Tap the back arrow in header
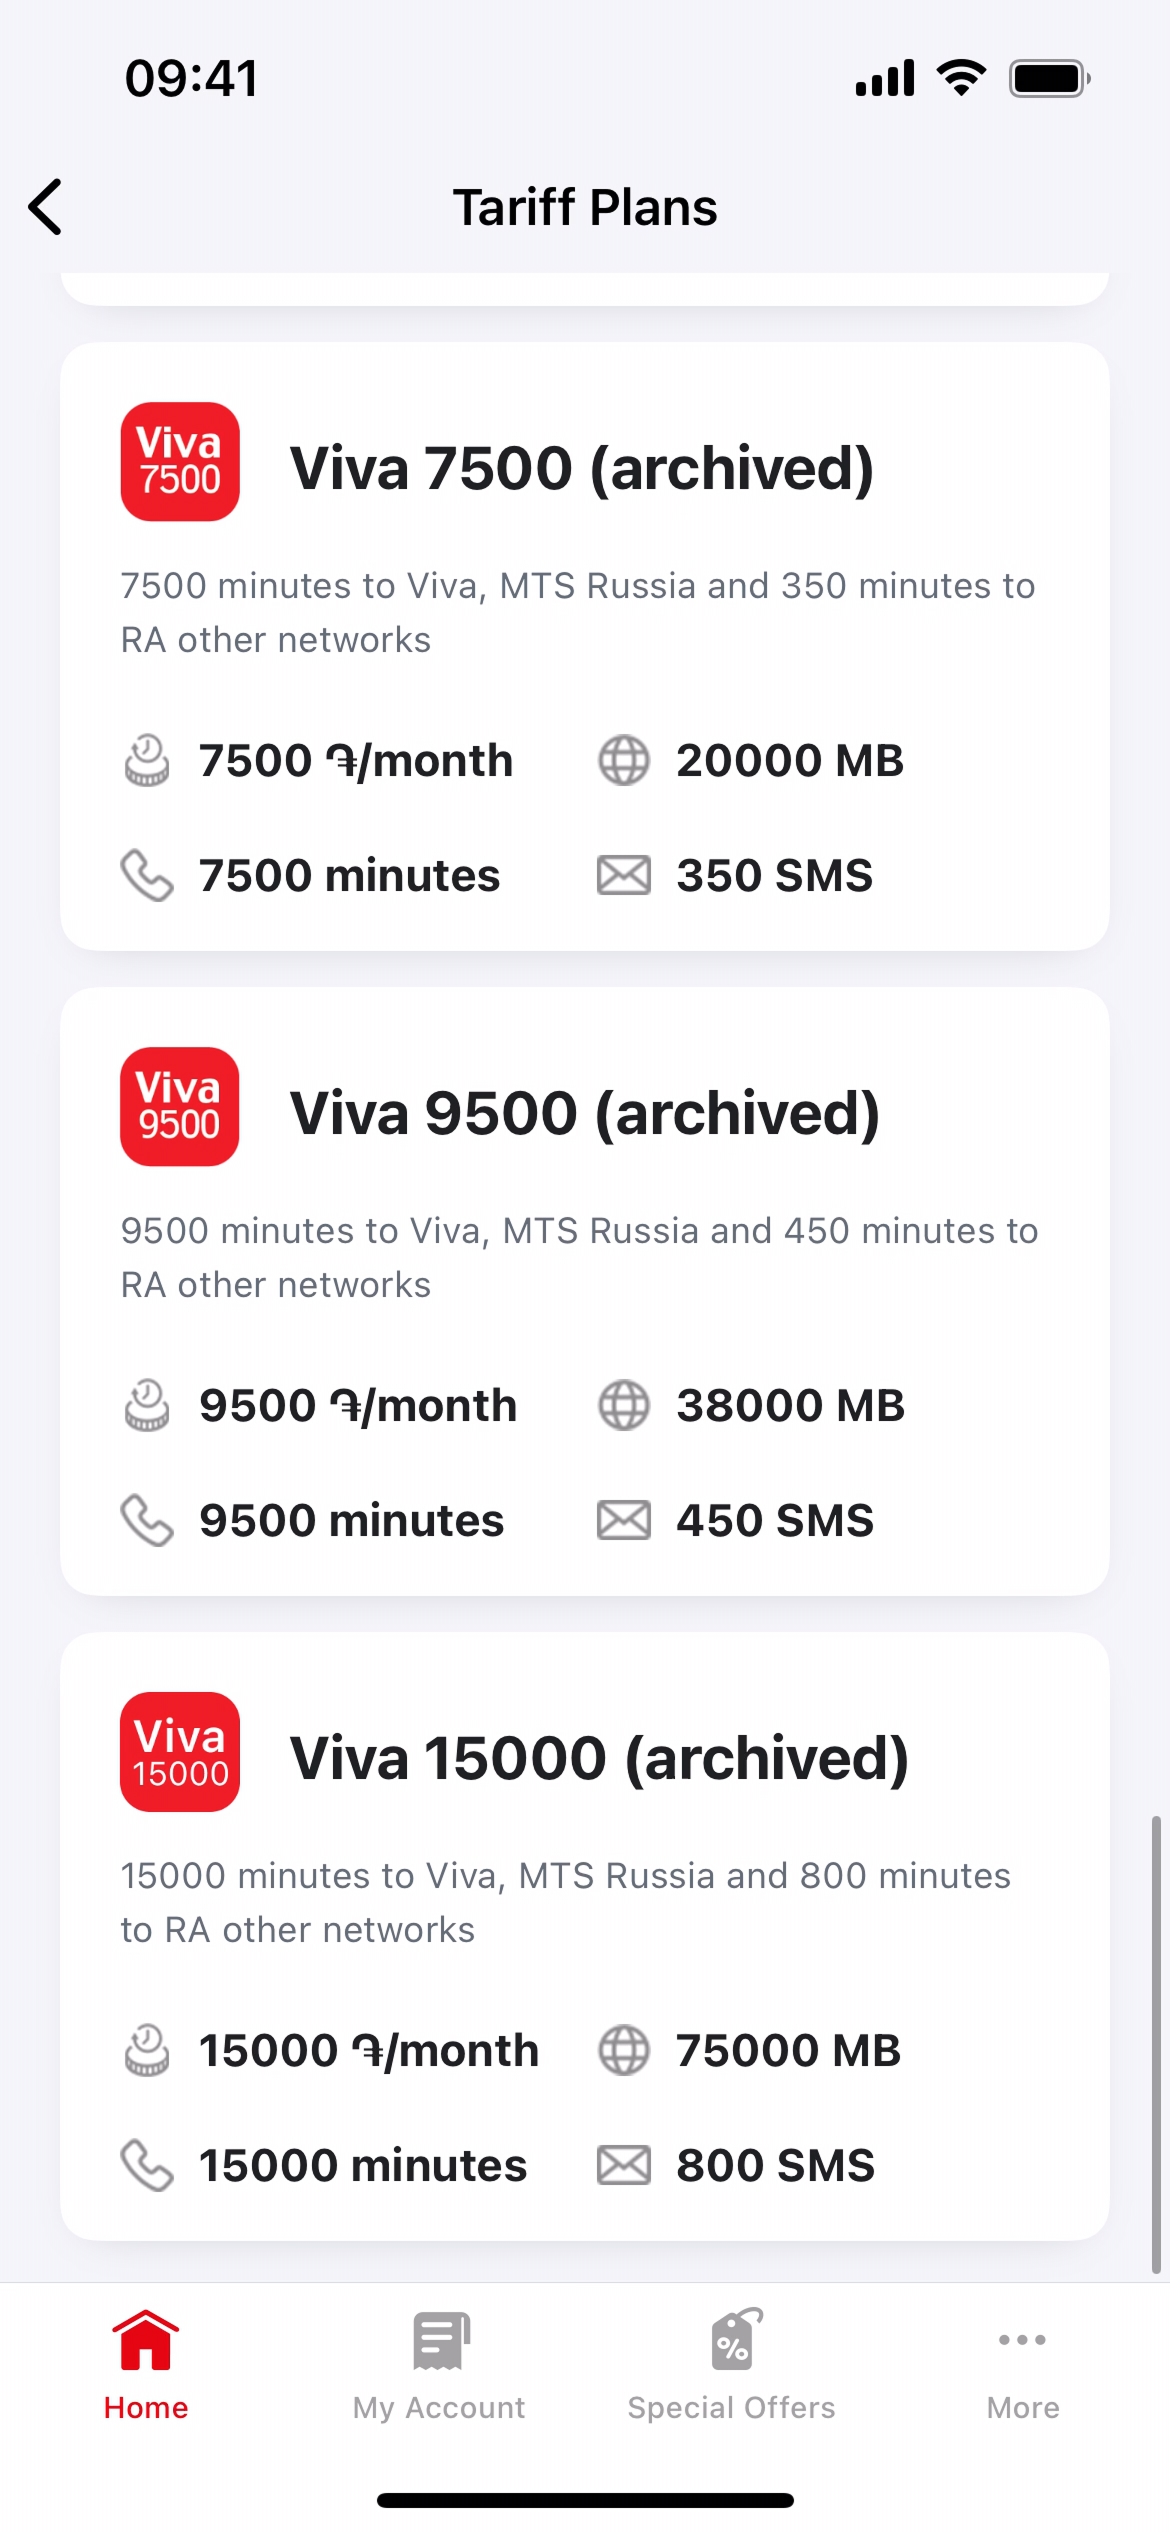 pos(46,207)
